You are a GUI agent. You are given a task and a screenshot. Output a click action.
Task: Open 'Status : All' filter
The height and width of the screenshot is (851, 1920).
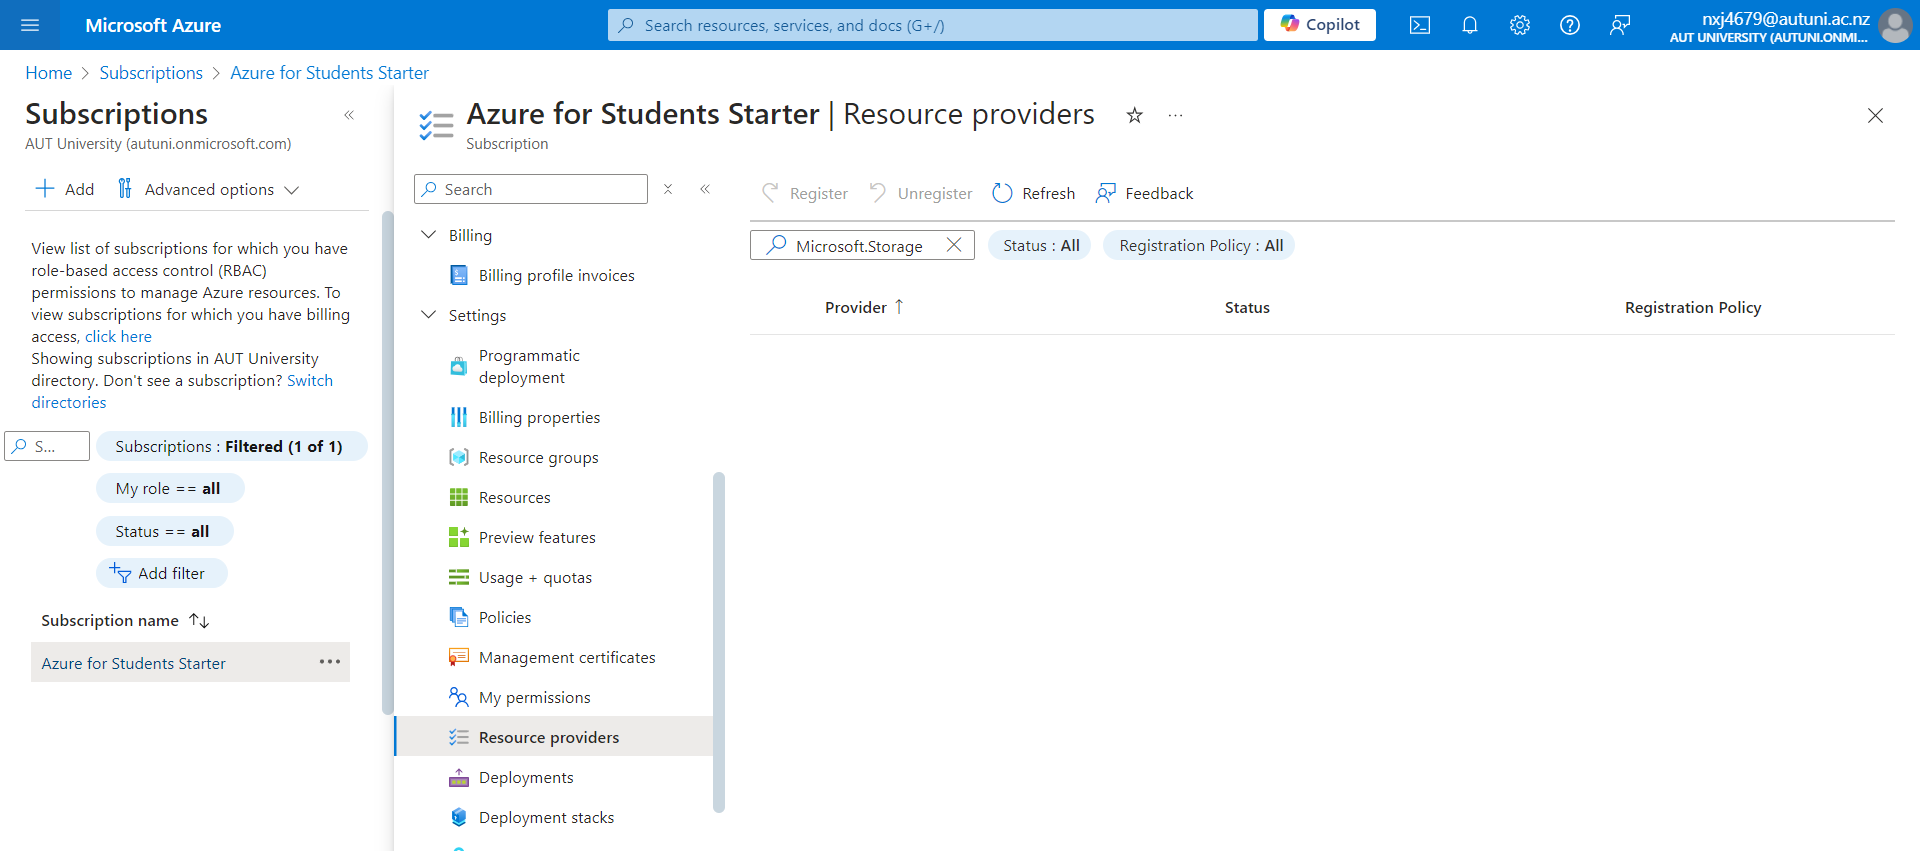(x=1040, y=245)
